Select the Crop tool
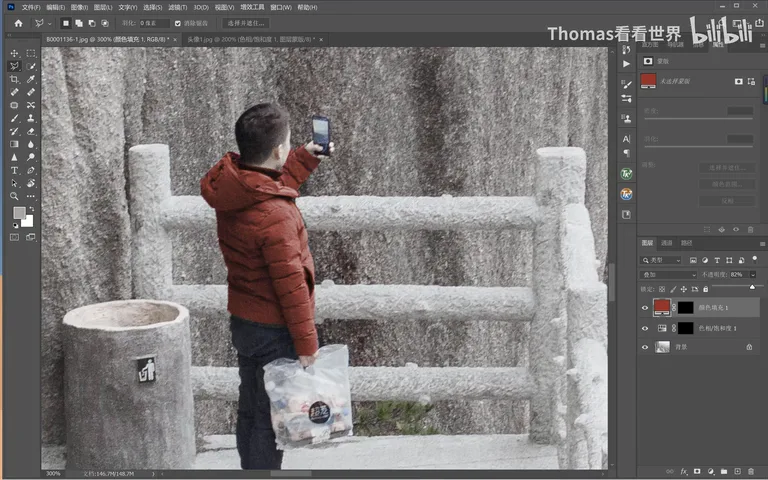 [14, 79]
